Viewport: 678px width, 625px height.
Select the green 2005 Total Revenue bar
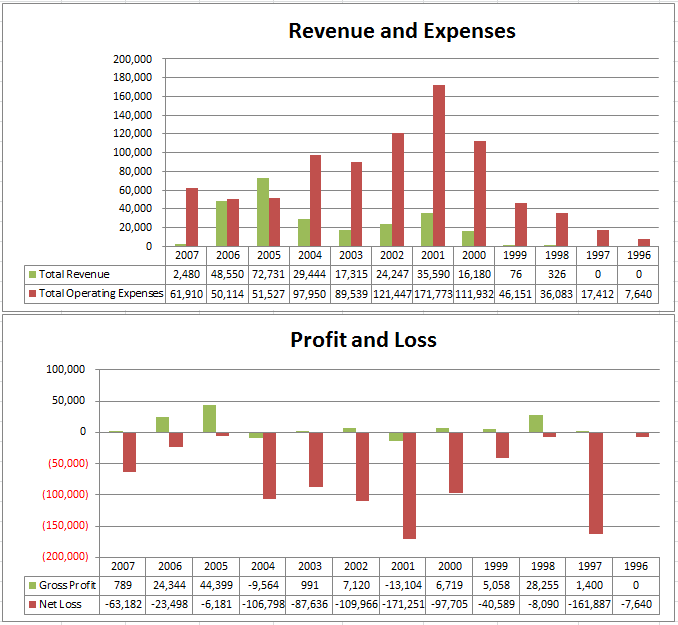coord(263,212)
